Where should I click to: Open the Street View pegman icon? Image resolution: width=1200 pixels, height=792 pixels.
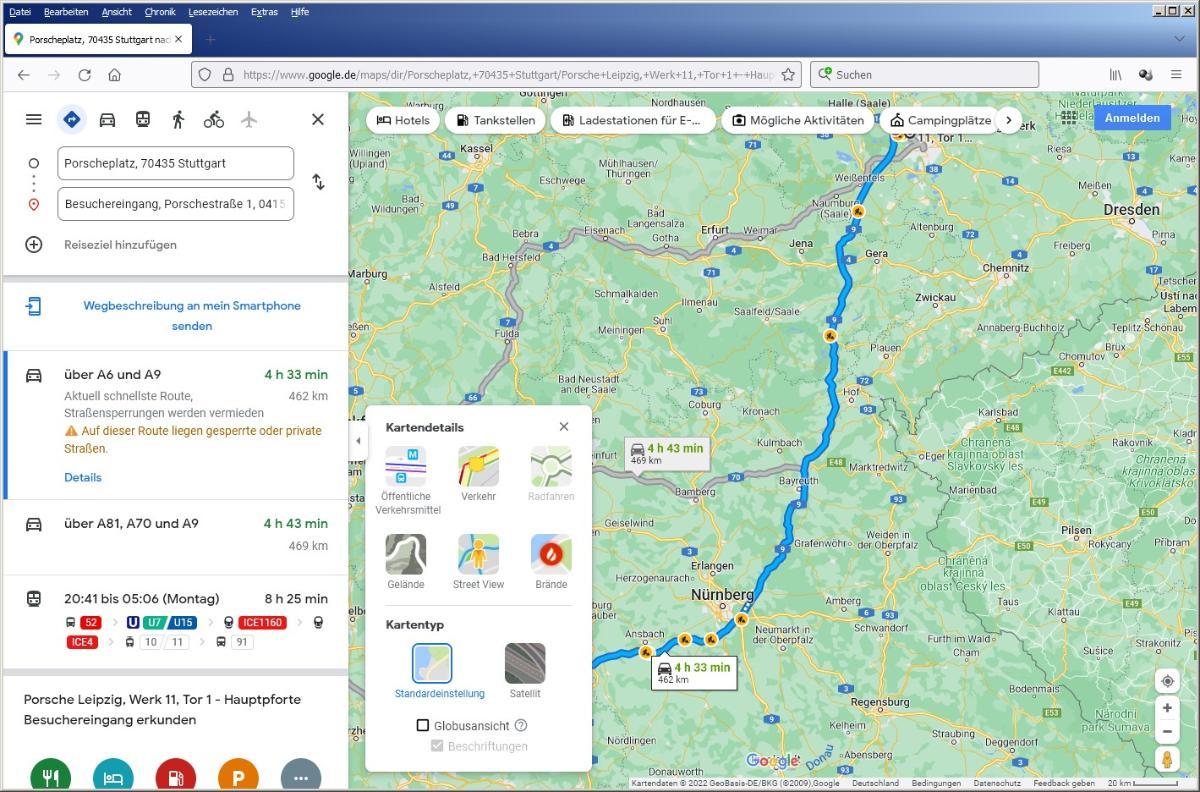[x=1166, y=759]
